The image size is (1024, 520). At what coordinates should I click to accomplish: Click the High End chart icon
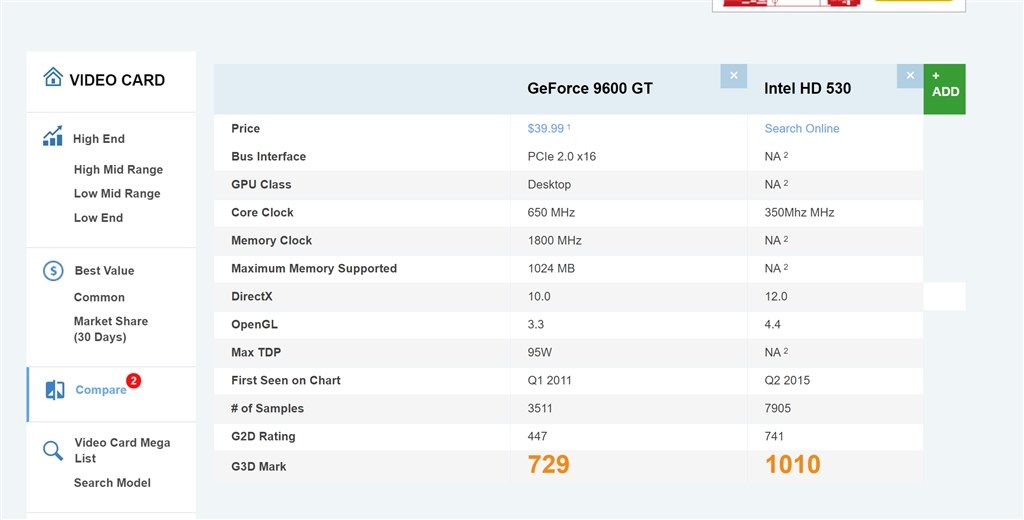[x=53, y=137]
